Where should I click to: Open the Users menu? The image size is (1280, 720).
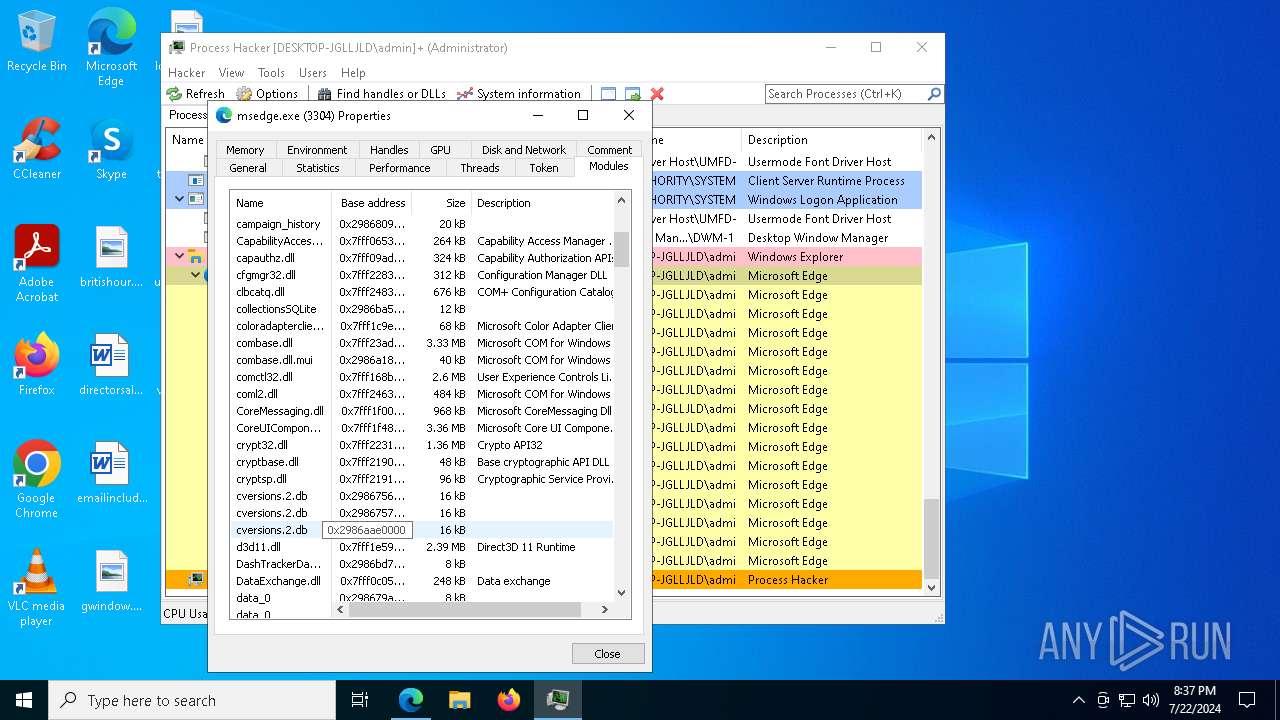pos(313,73)
